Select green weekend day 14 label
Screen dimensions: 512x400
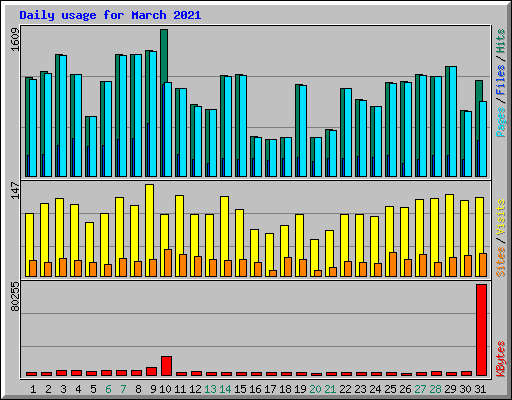click(225, 389)
